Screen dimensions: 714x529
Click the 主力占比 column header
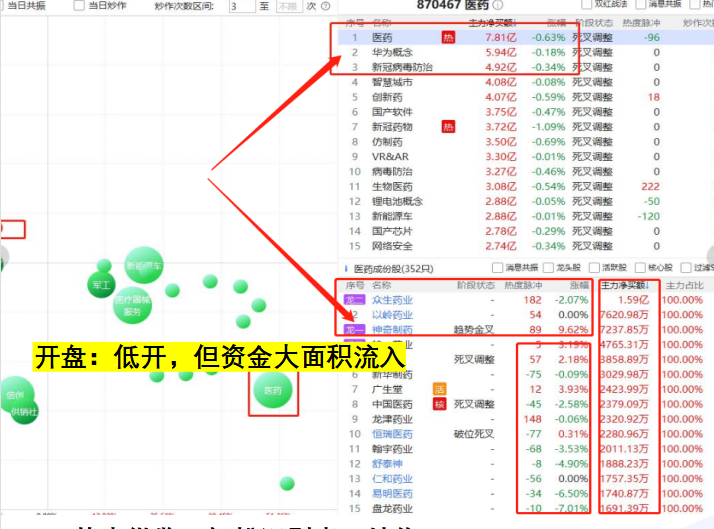[x=684, y=285]
